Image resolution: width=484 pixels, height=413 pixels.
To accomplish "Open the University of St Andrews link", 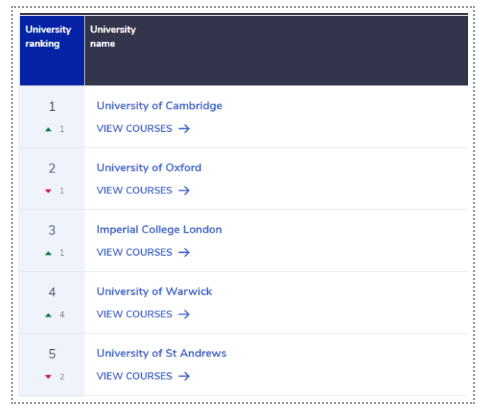I will click(161, 353).
